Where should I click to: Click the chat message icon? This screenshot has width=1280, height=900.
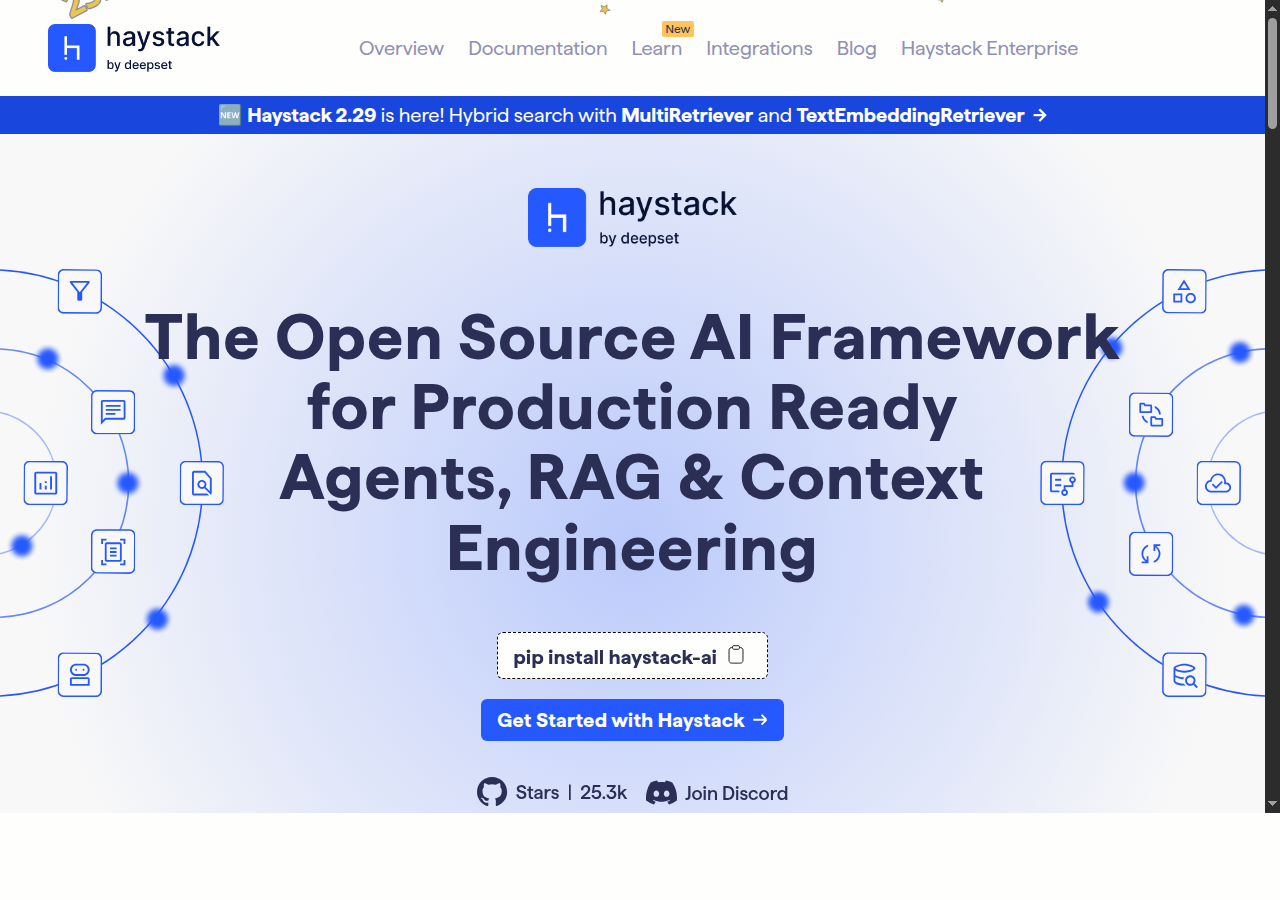[x=113, y=412]
